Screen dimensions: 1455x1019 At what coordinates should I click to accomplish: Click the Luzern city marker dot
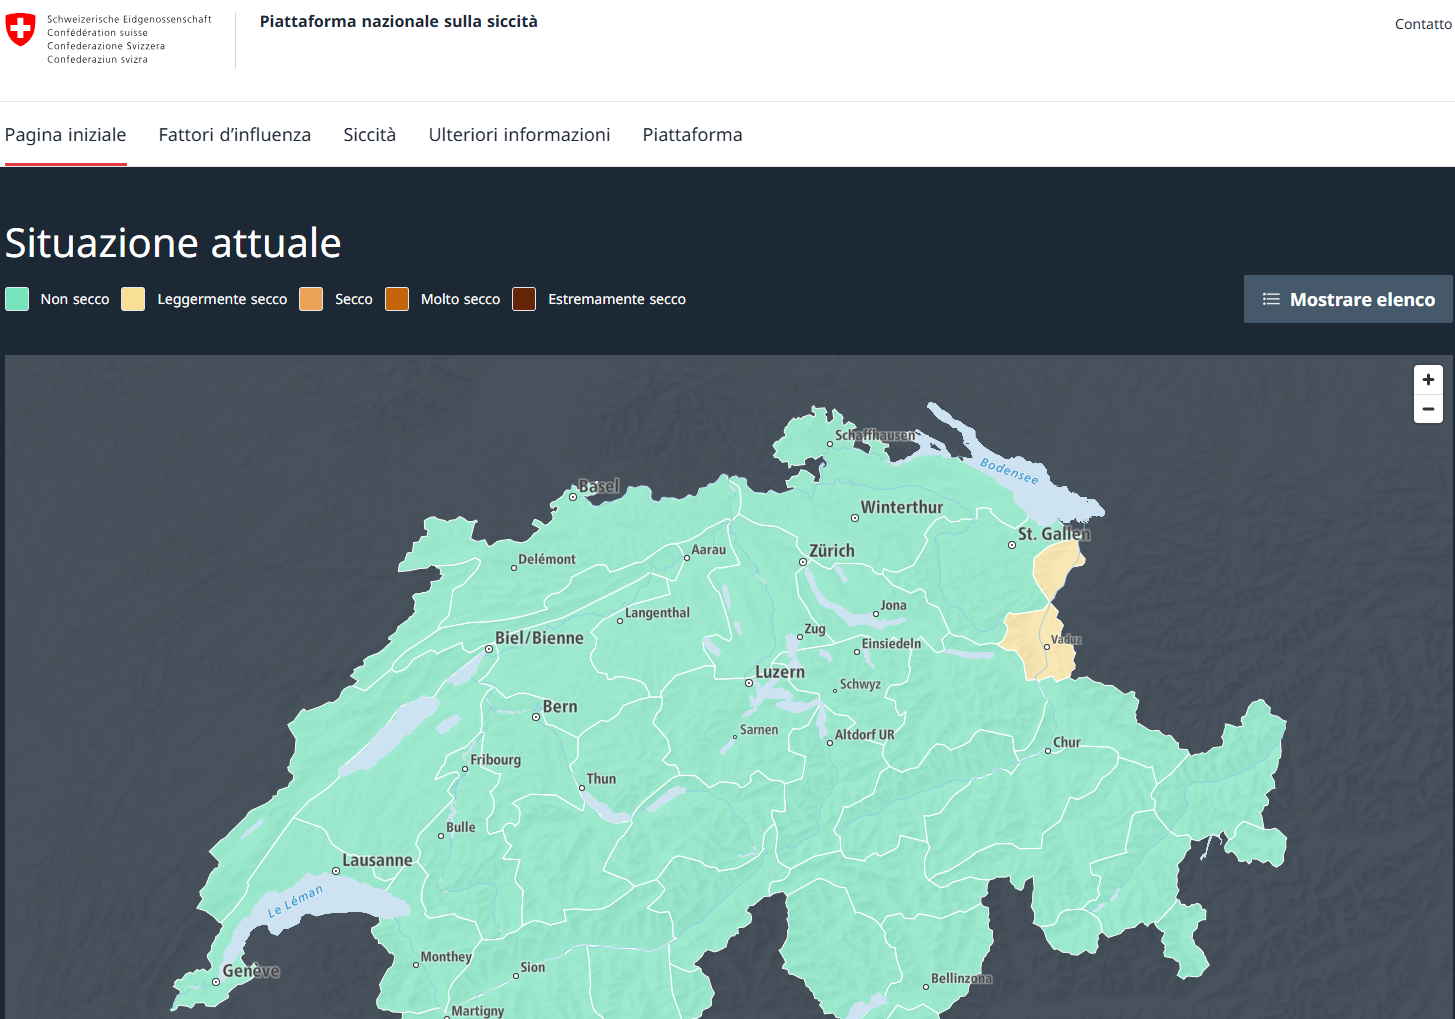748,683
